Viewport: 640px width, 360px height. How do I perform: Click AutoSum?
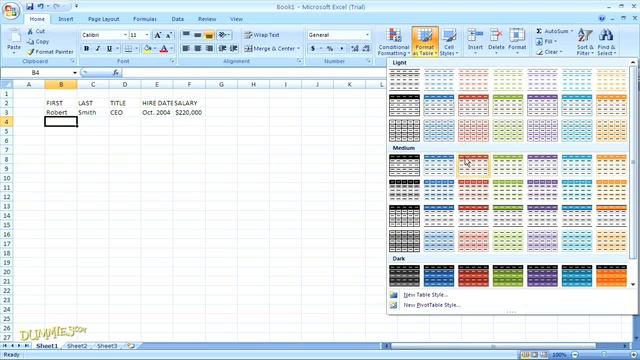pos(555,31)
